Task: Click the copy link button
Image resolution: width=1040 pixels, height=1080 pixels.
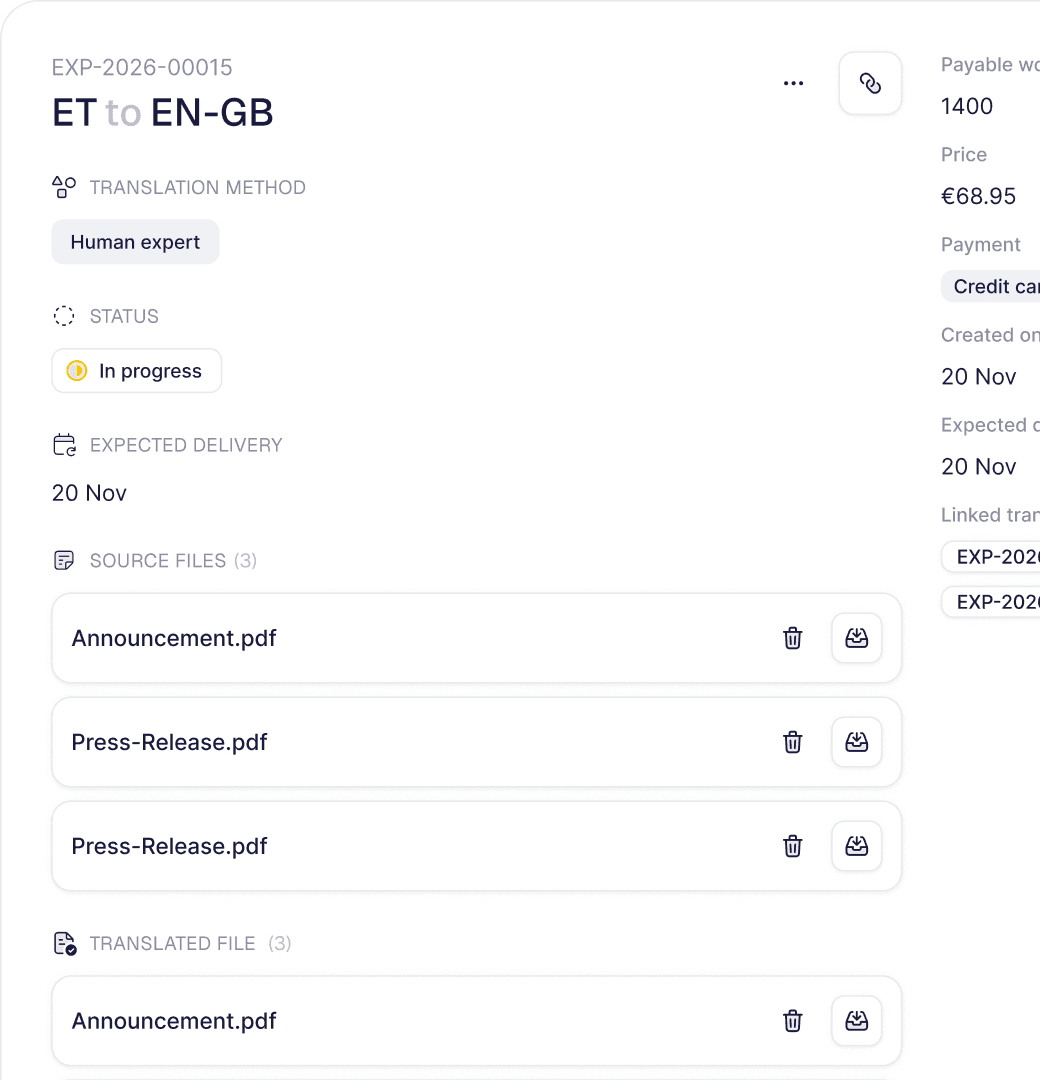Action: [871, 83]
